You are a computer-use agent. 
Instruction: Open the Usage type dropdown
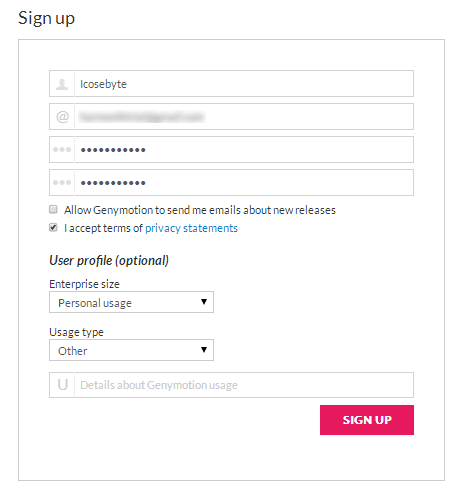point(131,350)
